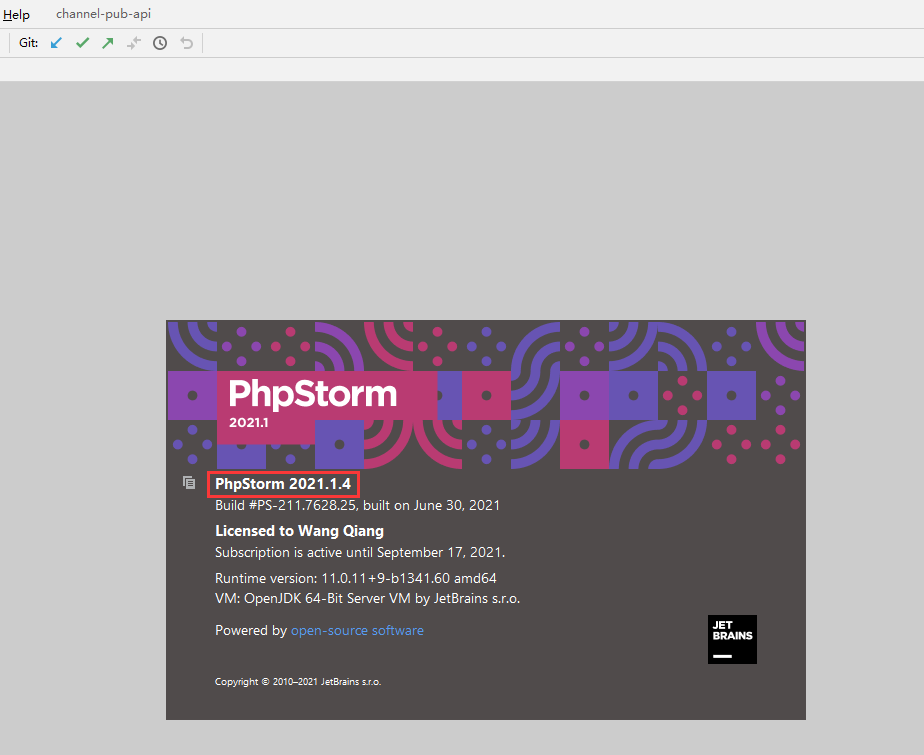This screenshot has width=924, height=755.
Task: Click the subscription active until date line
Action: (360, 552)
